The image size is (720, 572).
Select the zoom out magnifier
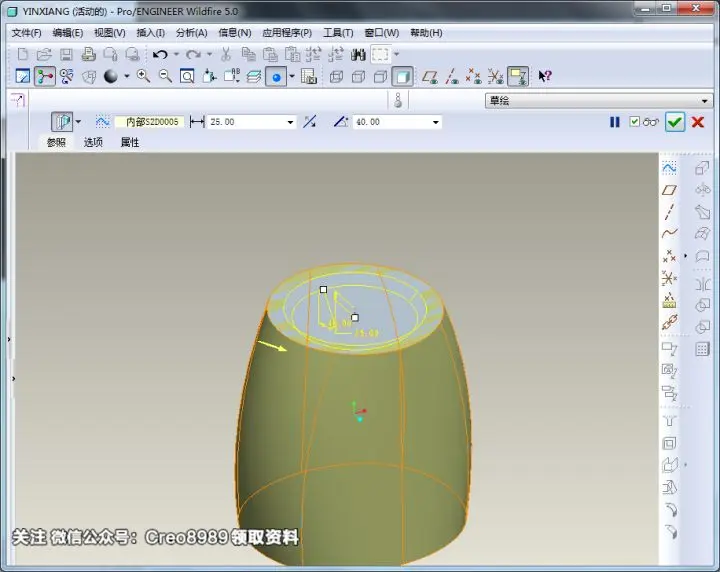[x=165, y=76]
